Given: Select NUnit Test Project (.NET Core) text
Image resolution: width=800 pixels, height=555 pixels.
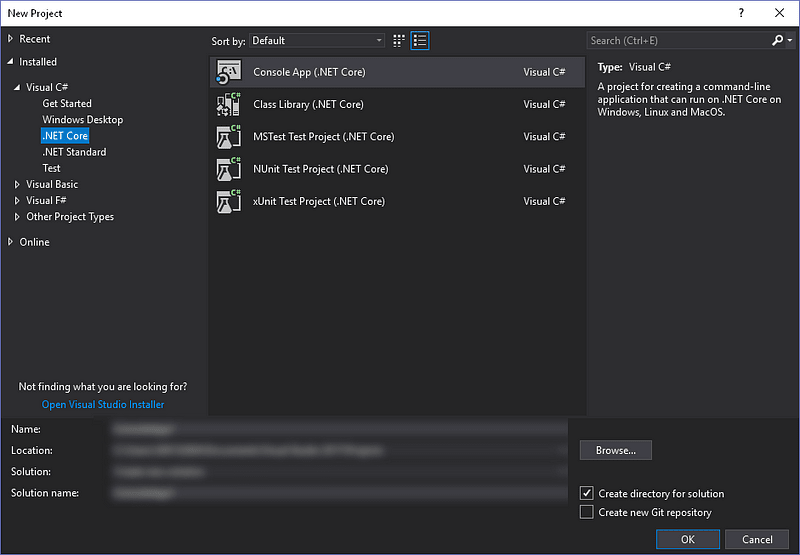Looking at the screenshot, I should pos(321,169).
